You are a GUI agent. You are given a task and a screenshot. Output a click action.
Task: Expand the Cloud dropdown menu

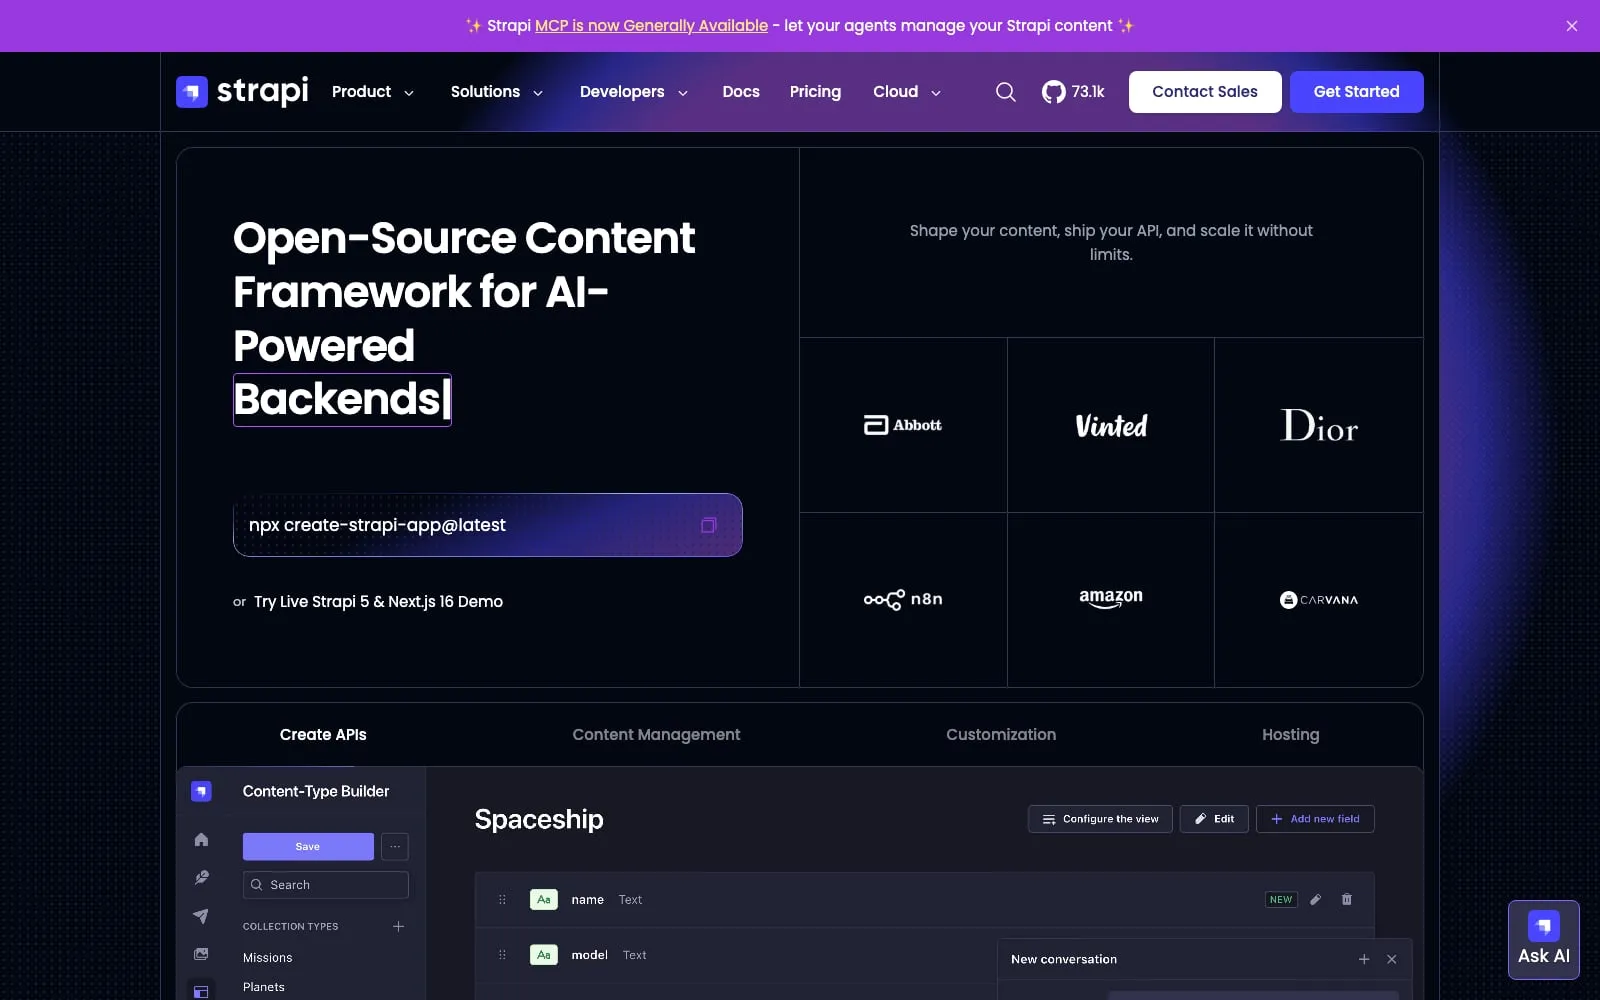[x=907, y=92]
